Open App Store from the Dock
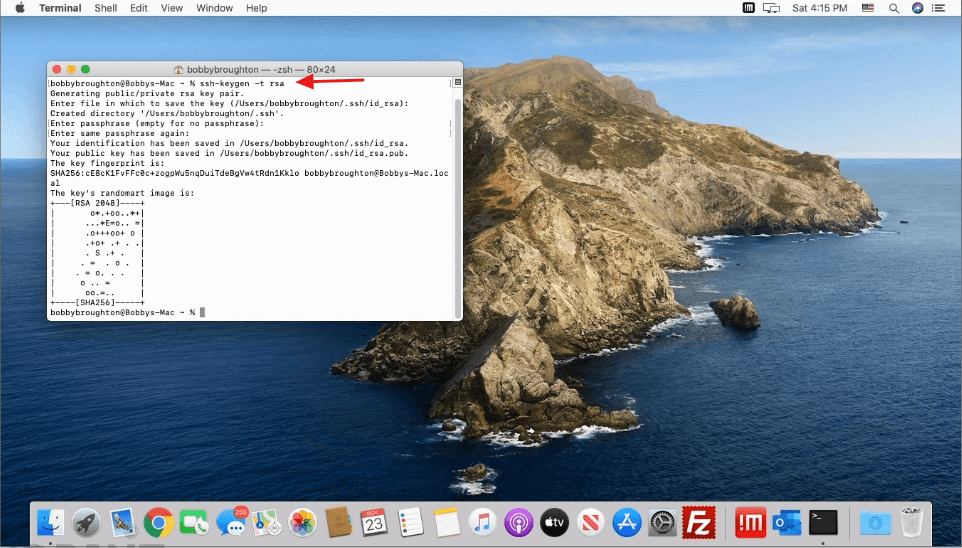This screenshot has height=548, width=962. coord(626,523)
